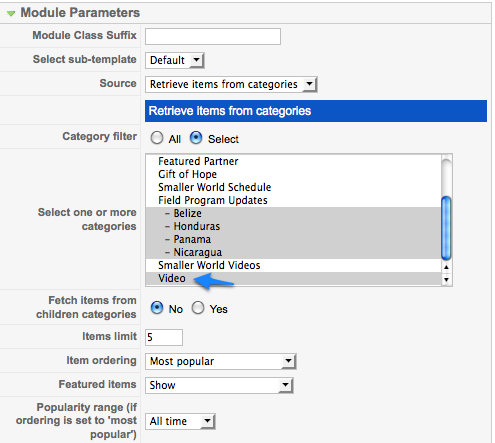Pick Field Program Updates category
Image resolution: width=495 pixels, height=443 pixels.
tap(213, 200)
